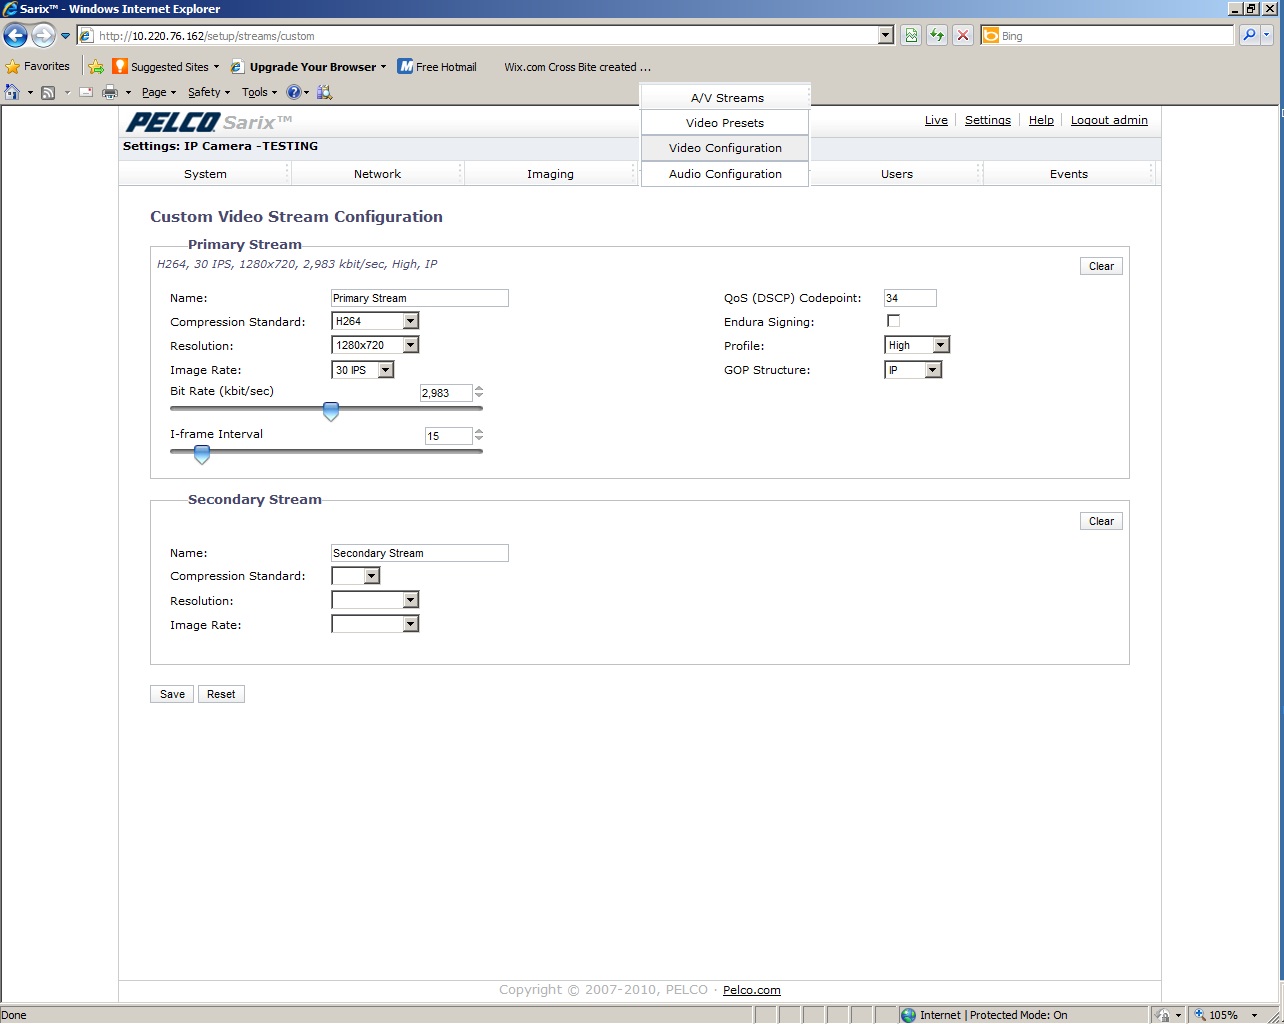The height and width of the screenshot is (1024, 1284).
Task: Click the Save button
Action: coord(172,694)
